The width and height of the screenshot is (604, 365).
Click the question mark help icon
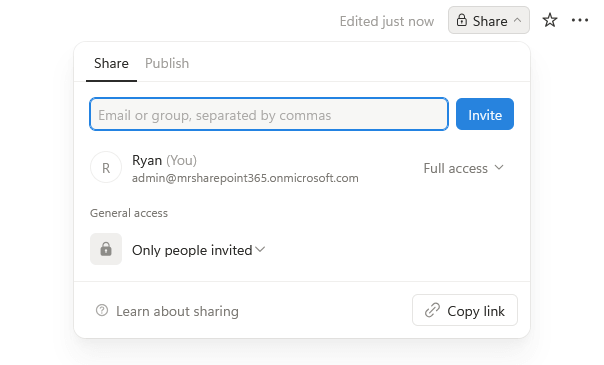click(102, 310)
